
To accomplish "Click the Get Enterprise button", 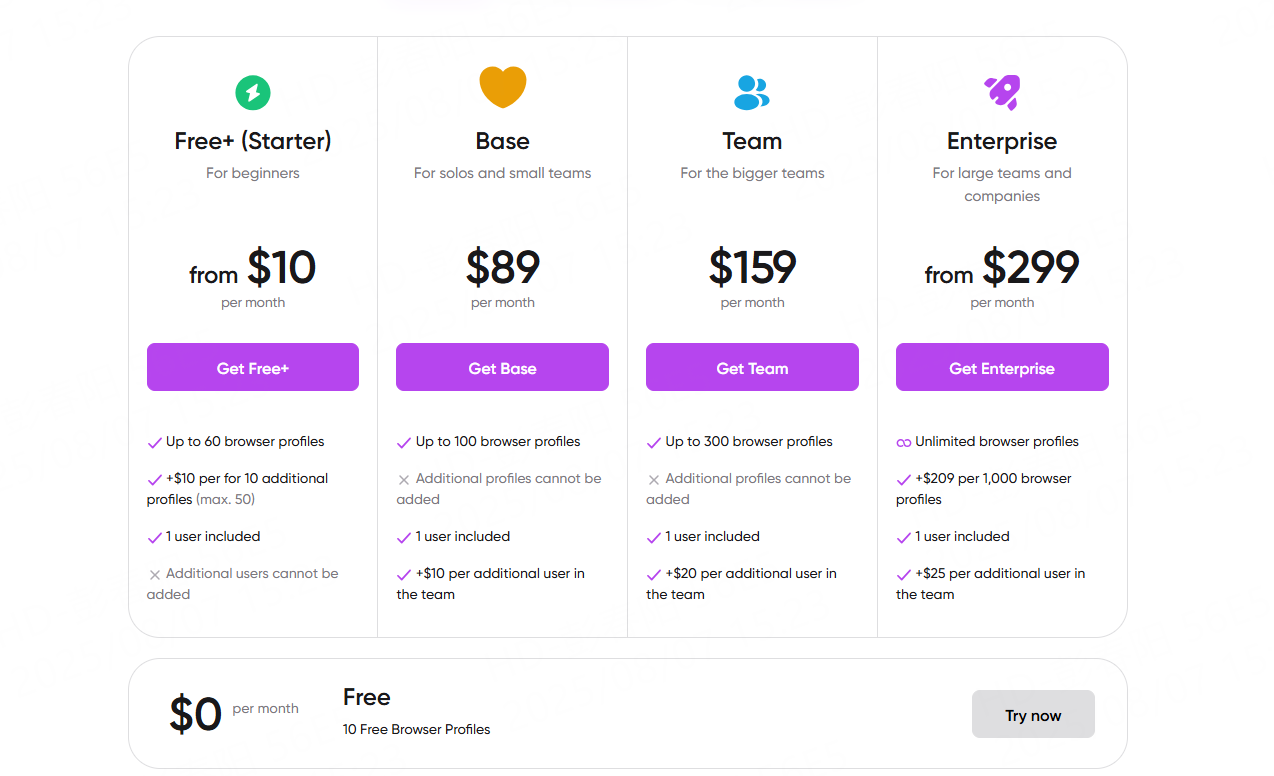I will pos(1002,367).
